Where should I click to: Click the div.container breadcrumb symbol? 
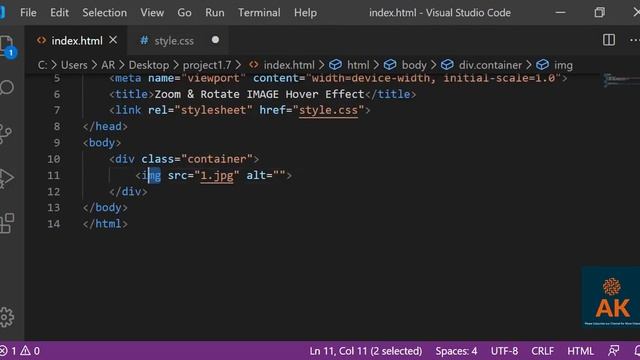pos(490,65)
